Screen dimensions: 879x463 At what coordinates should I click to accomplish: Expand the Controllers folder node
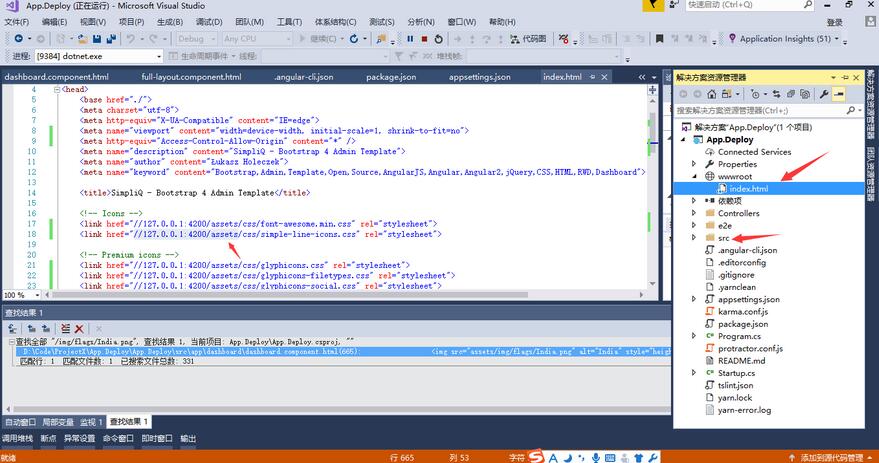695,213
